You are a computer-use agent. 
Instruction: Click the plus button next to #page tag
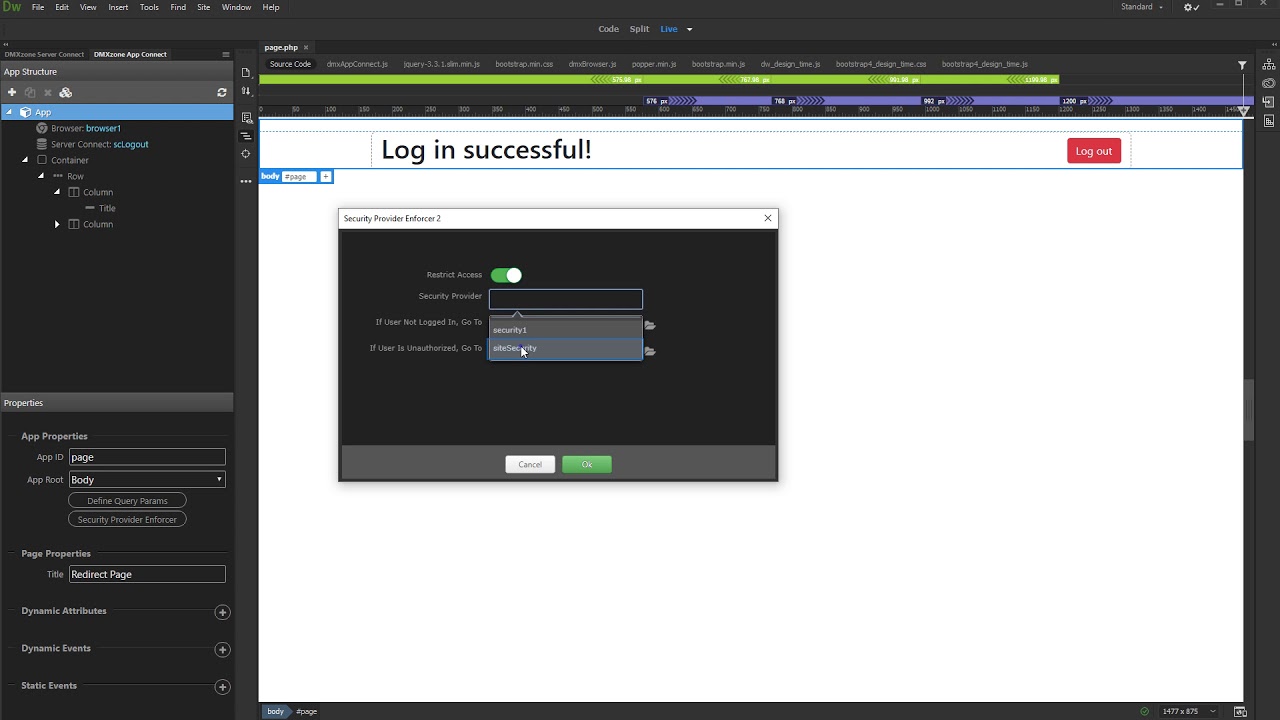click(326, 177)
